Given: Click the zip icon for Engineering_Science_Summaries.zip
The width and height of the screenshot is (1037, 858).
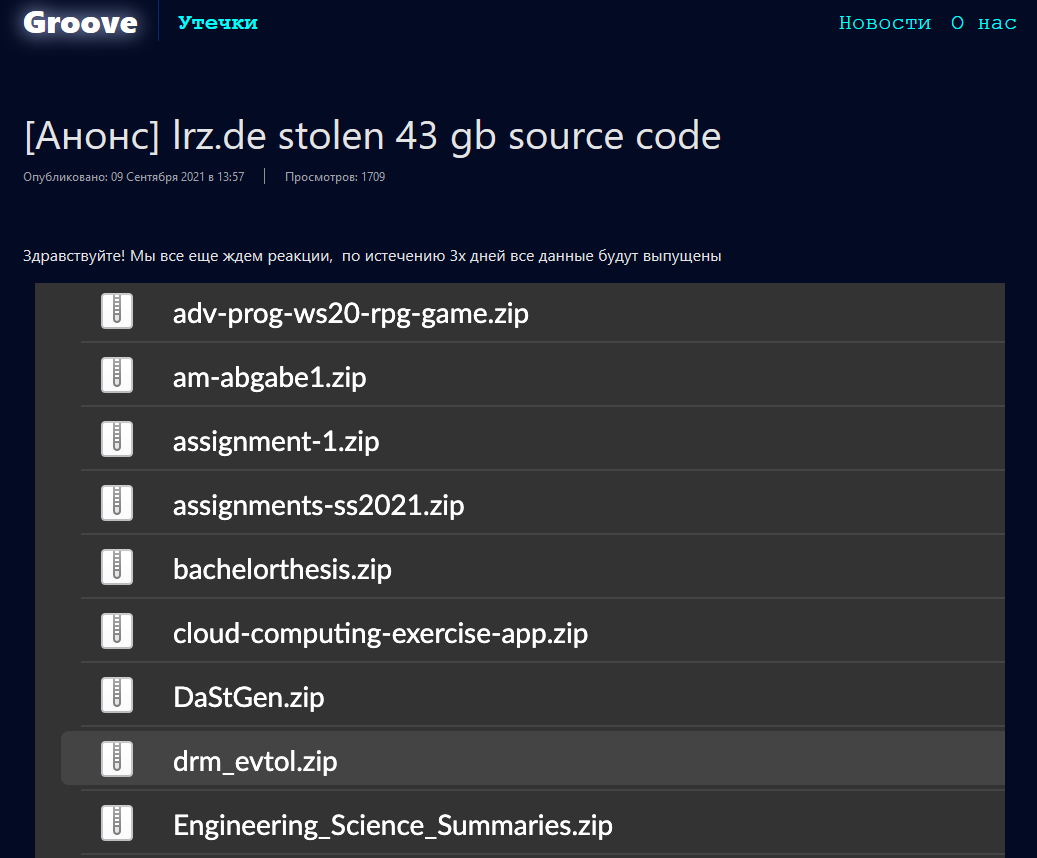Looking at the screenshot, I should [117, 824].
